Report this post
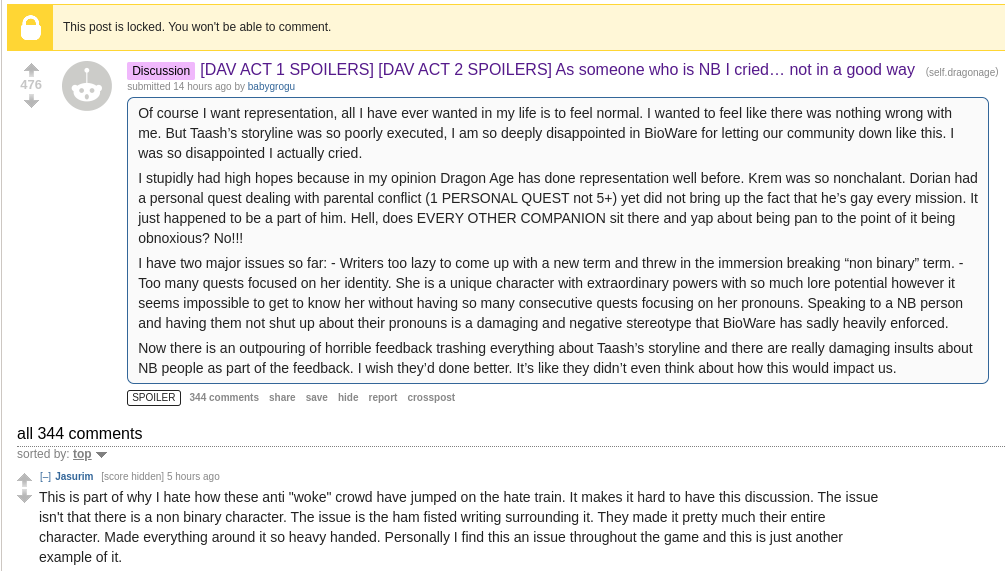 pos(383,397)
